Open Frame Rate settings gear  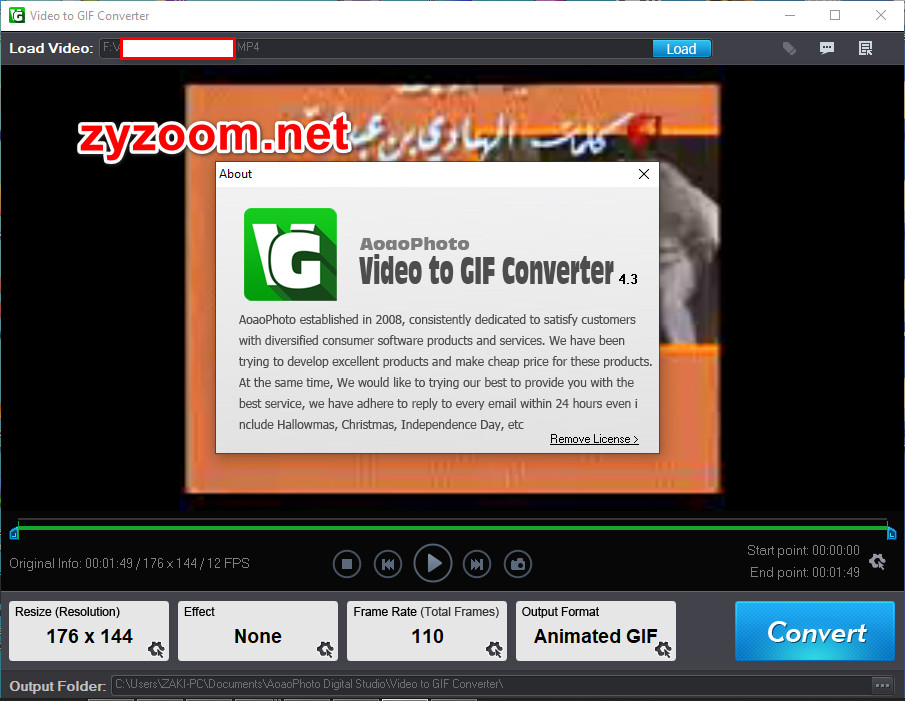click(494, 649)
